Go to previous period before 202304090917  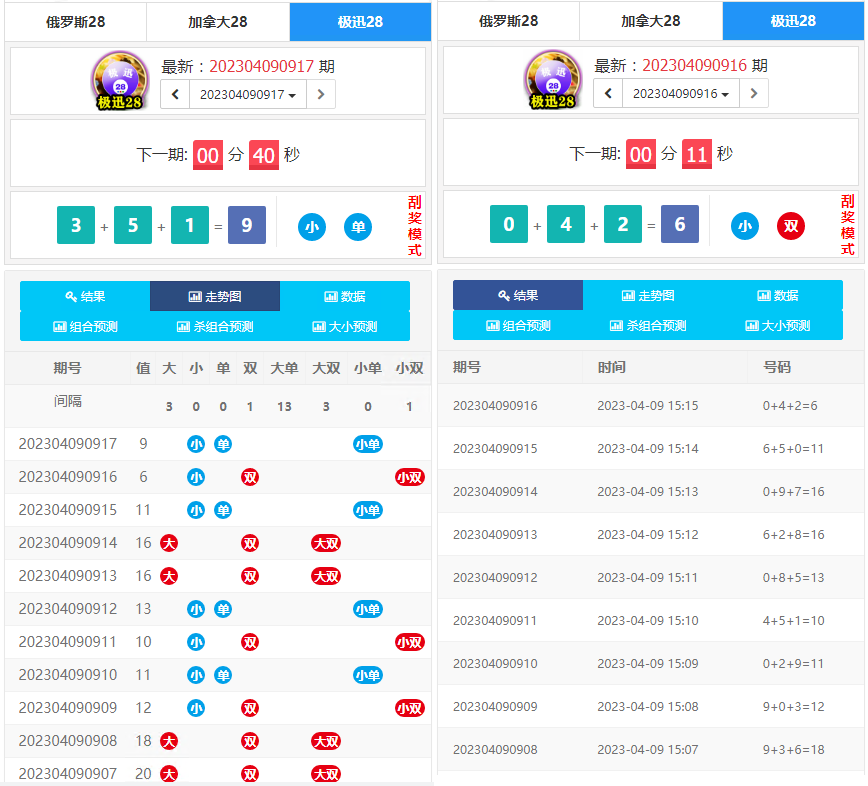[175, 95]
